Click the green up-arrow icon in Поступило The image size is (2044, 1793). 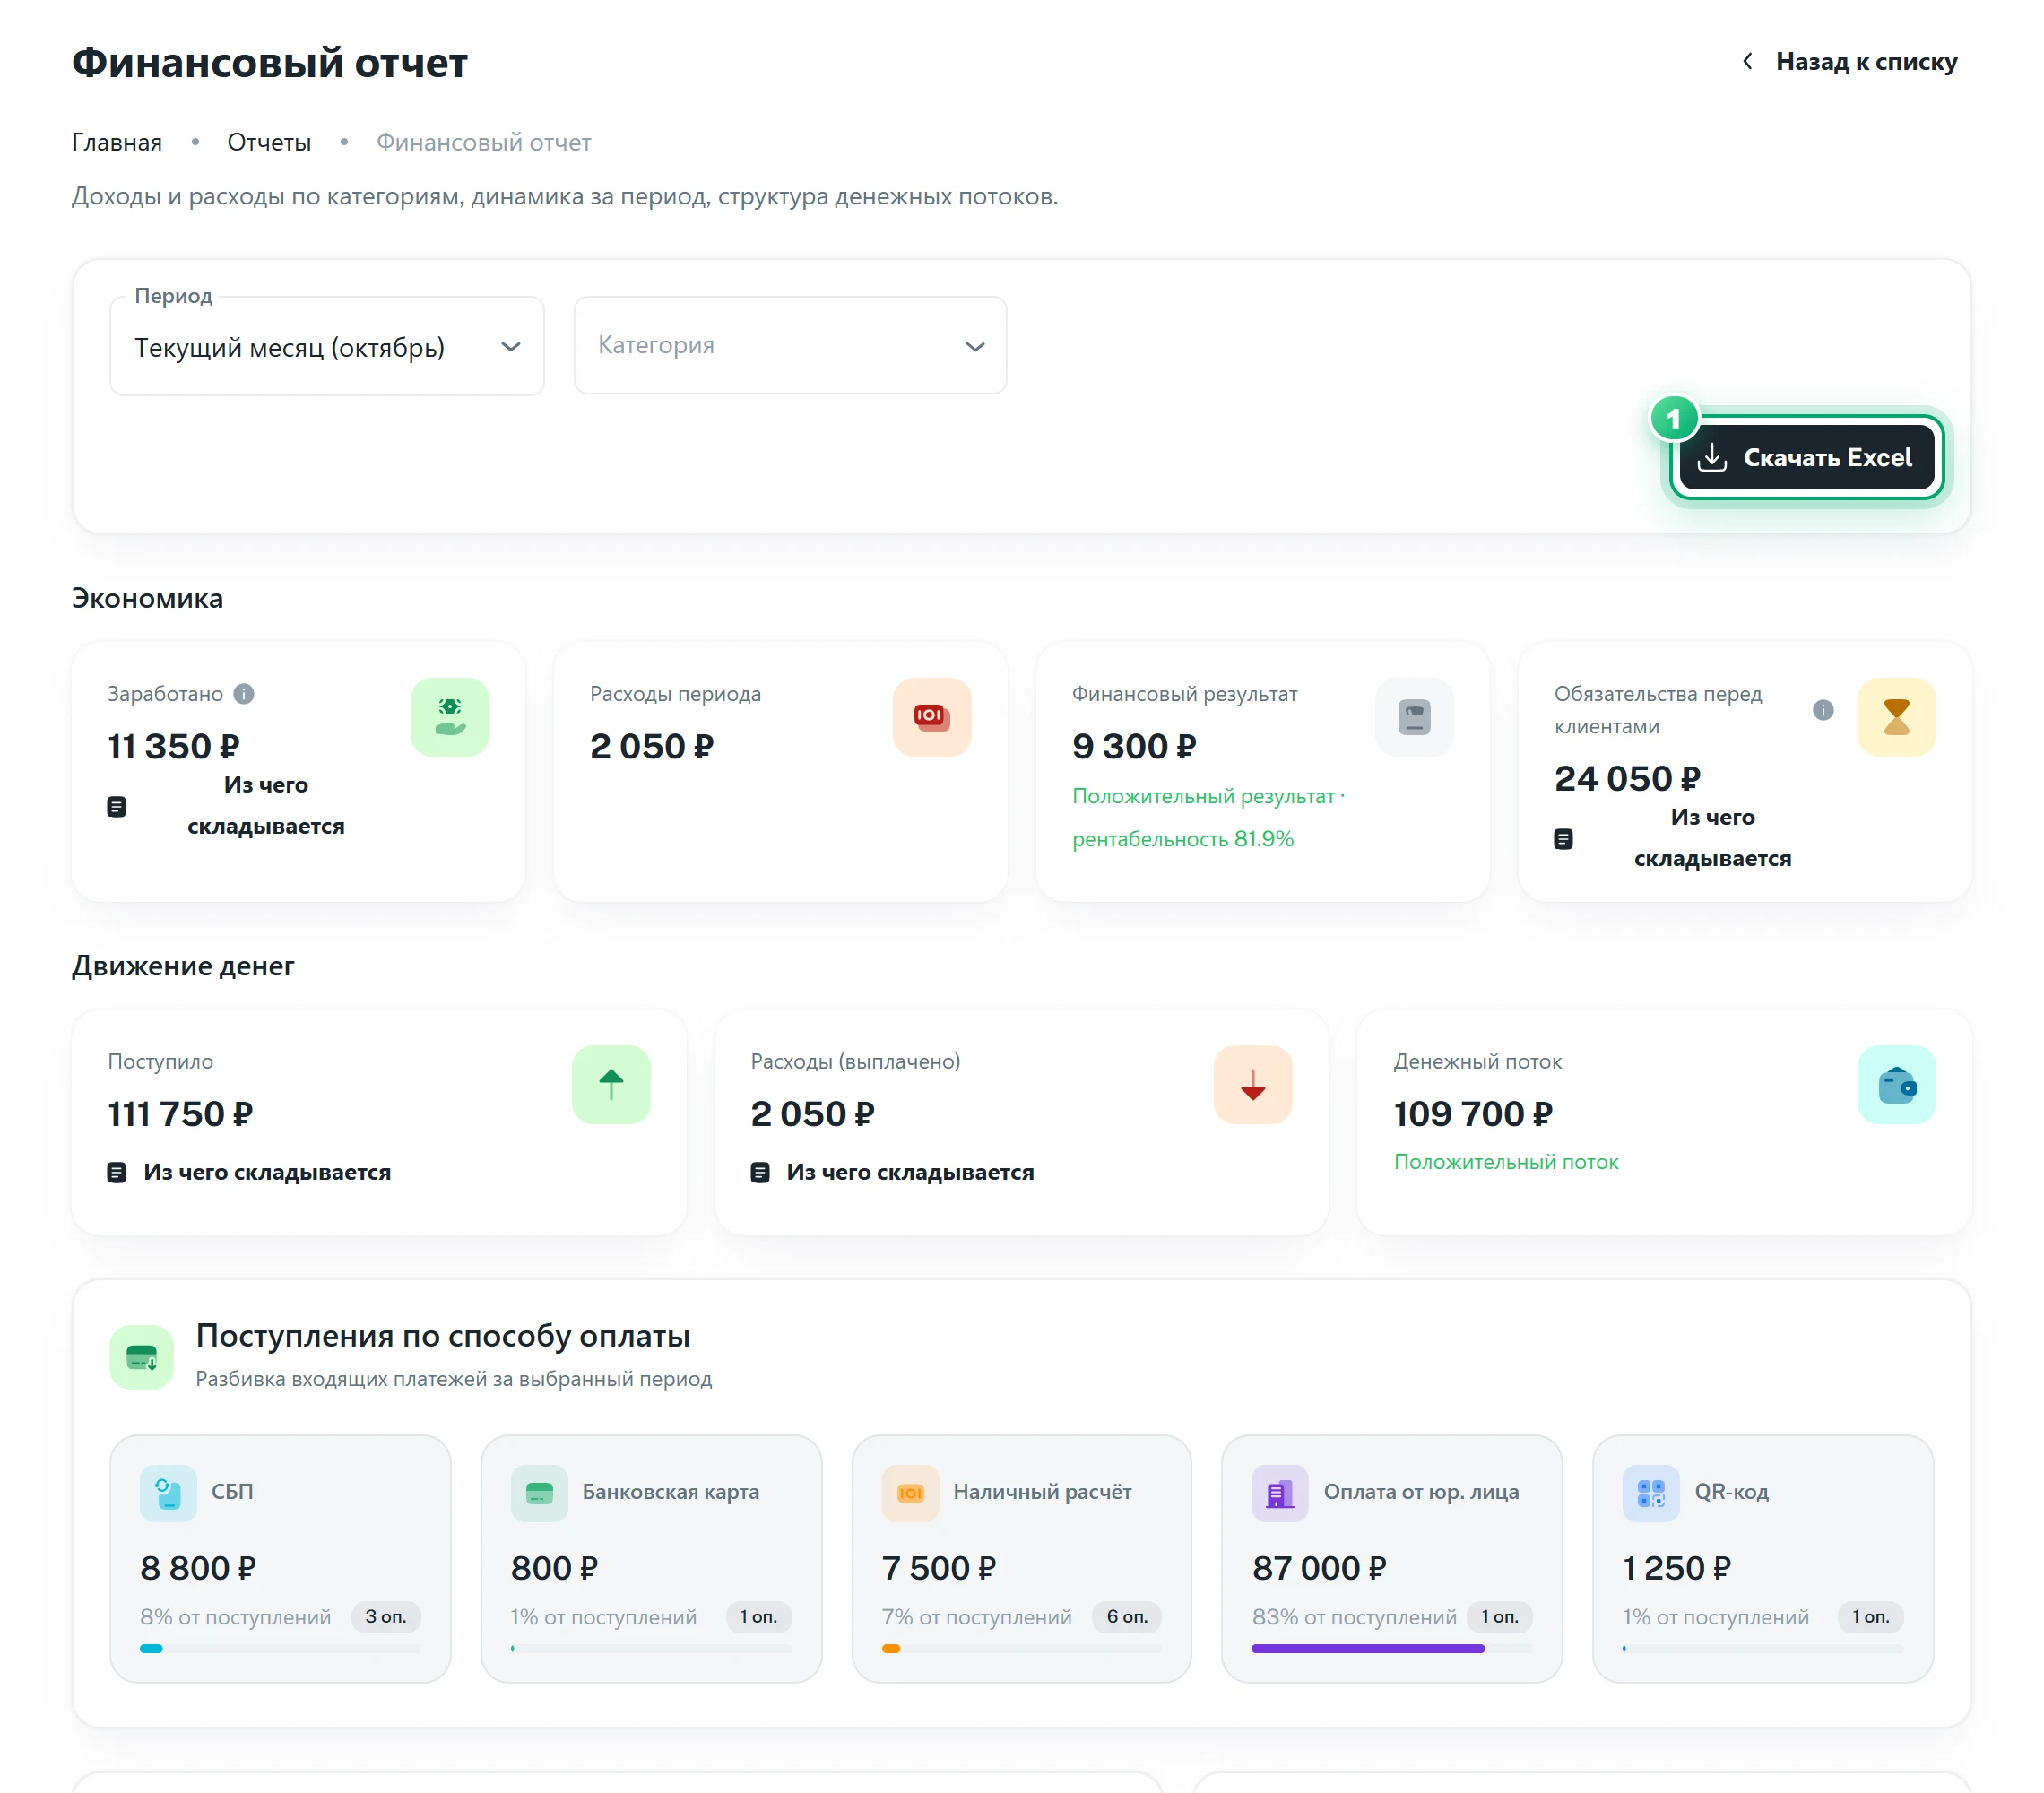pos(611,1085)
